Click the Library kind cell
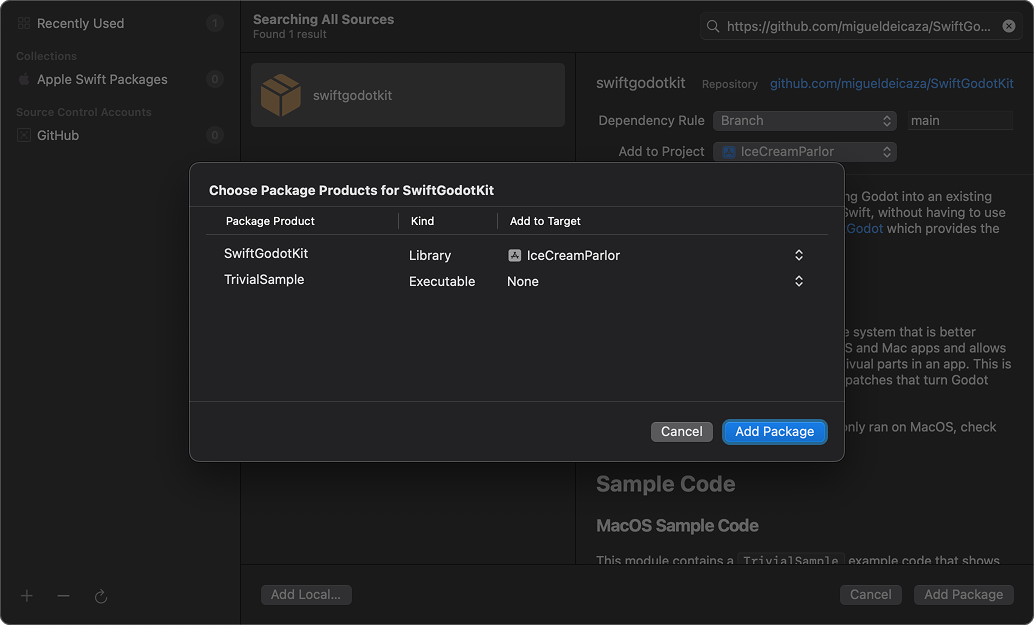 [430, 256]
